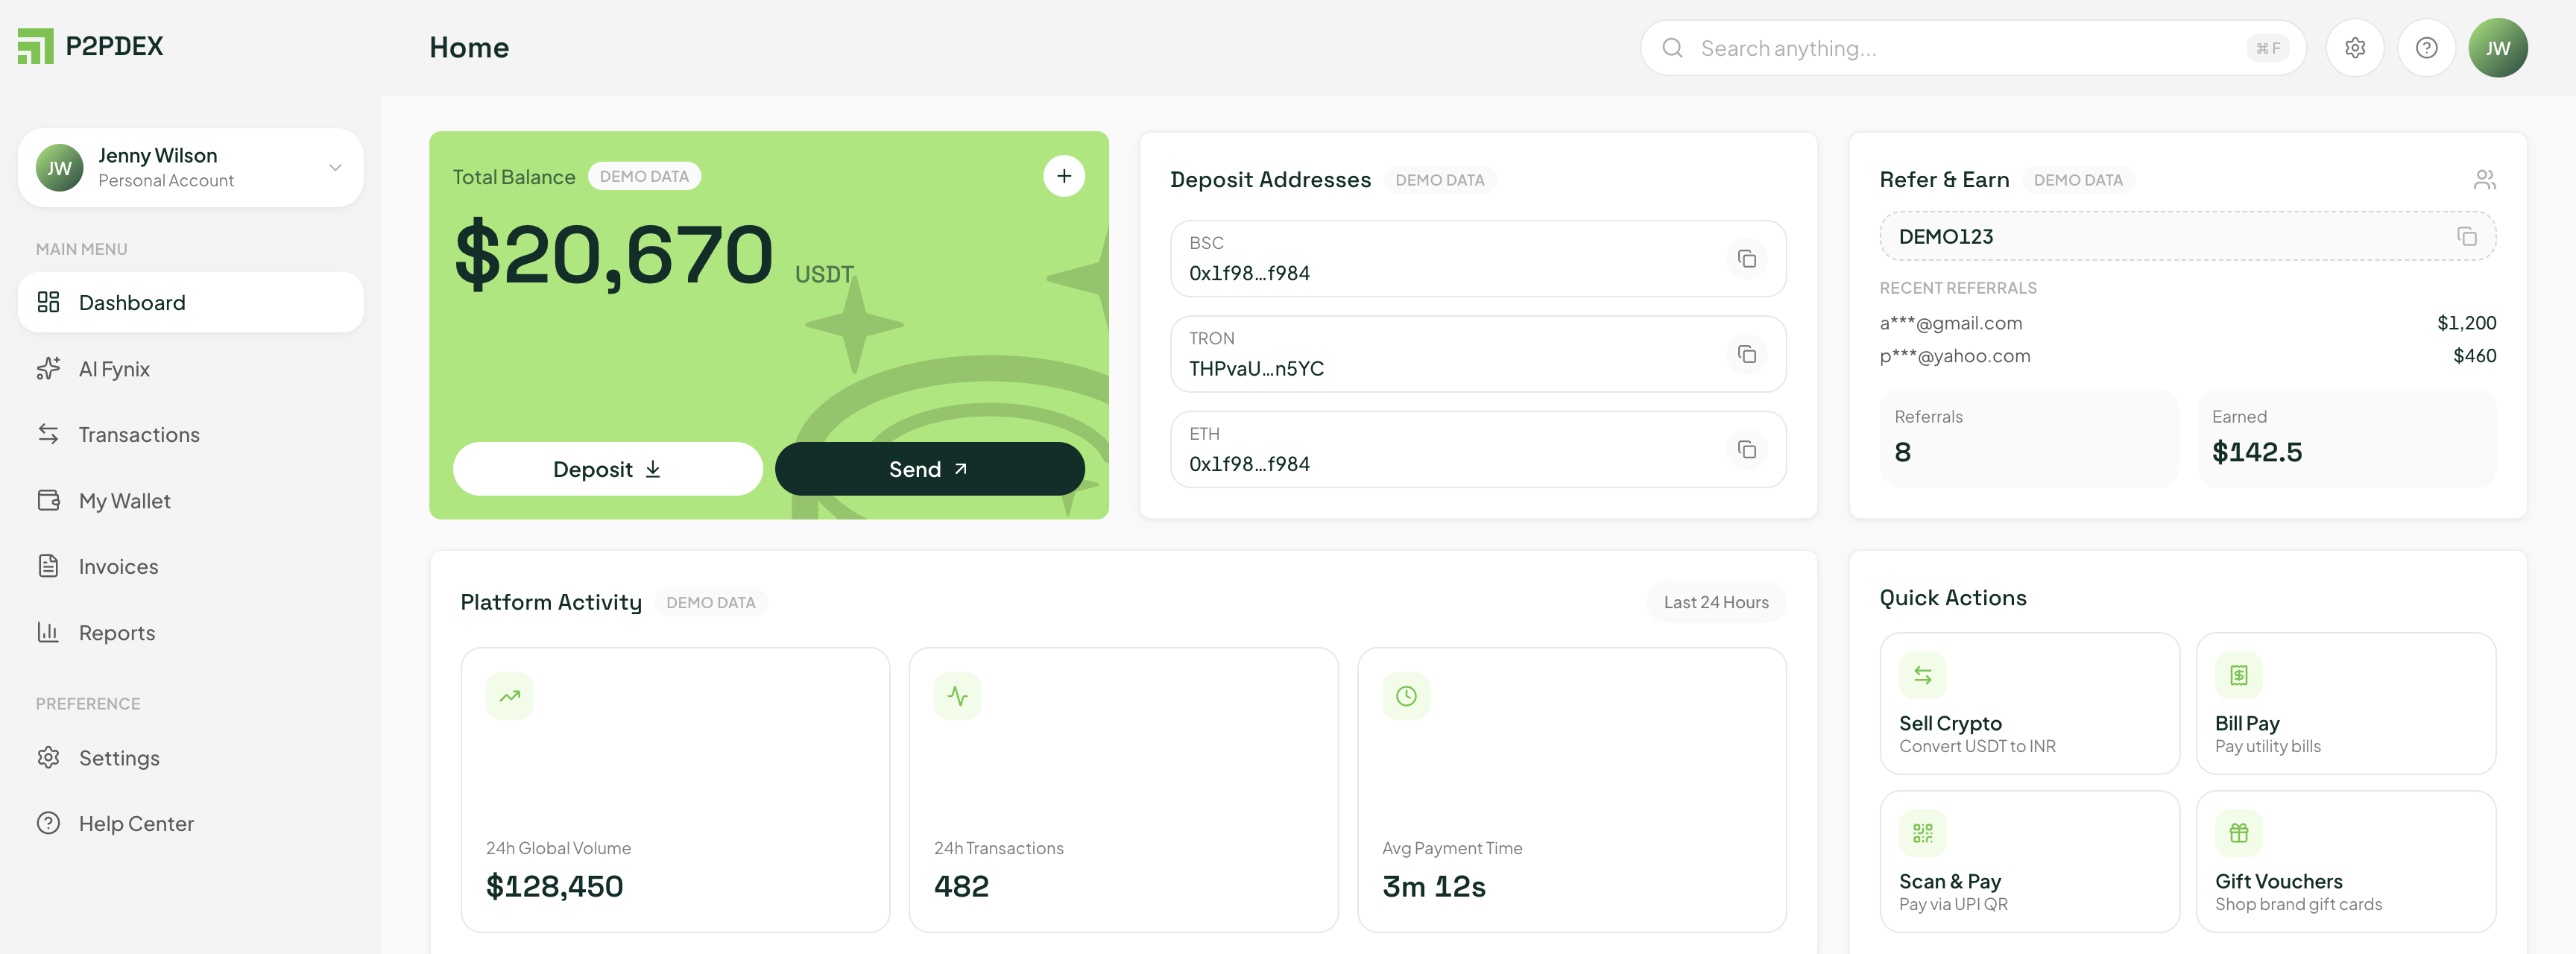The height and width of the screenshot is (954, 2576).
Task: Click the Avg Payment Time clock icon
Action: tap(1406, 696)
